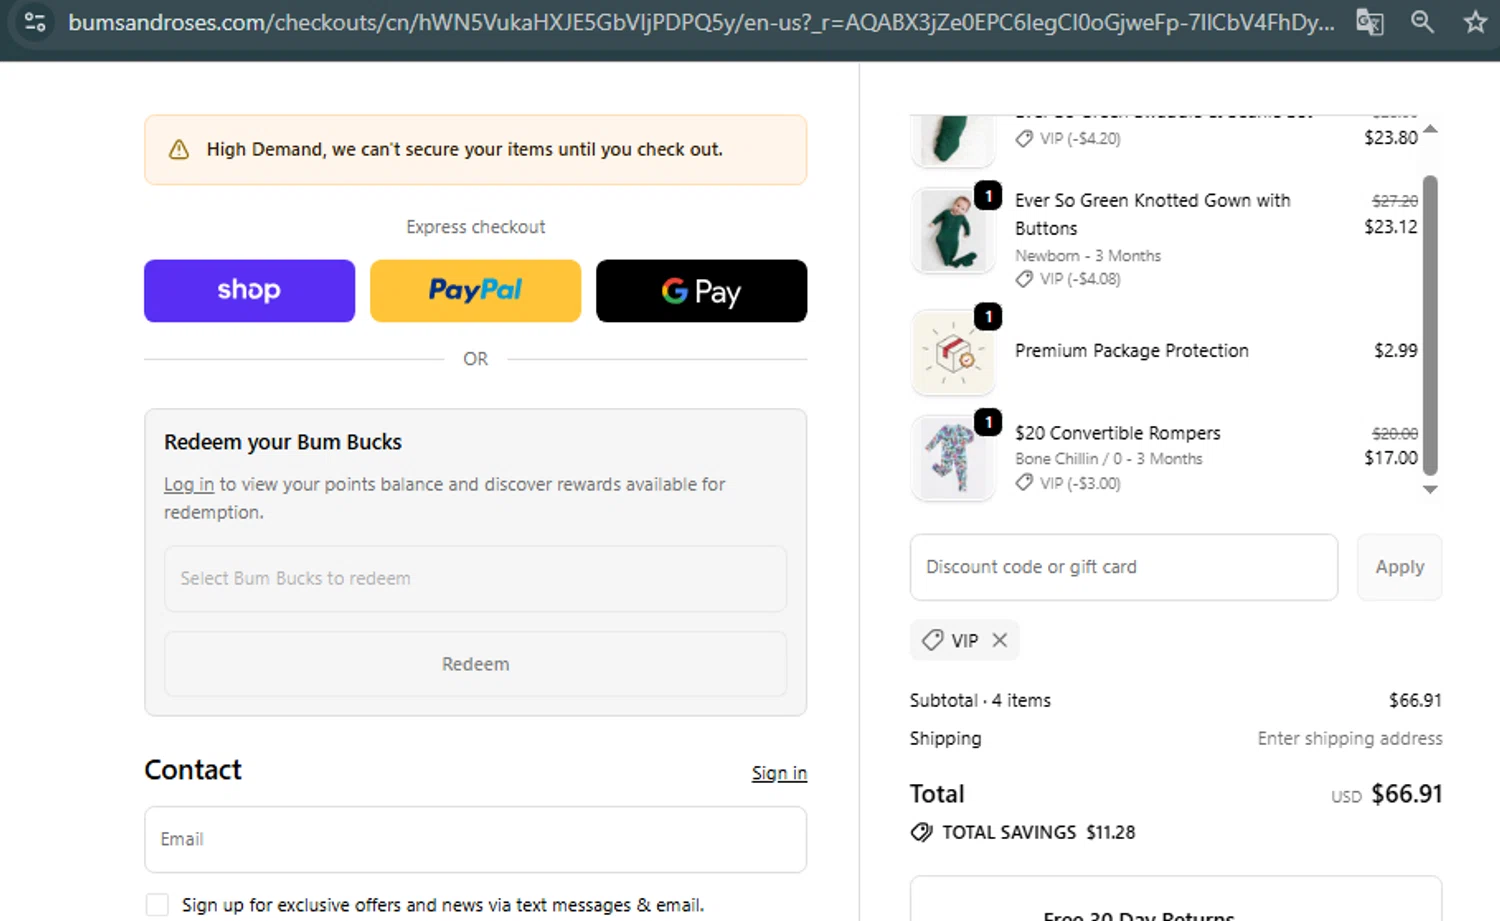Open Select Bum Bucks to redeem dropdown
The height and width of the screenshot is (921, 1500).
pos(475,579)
